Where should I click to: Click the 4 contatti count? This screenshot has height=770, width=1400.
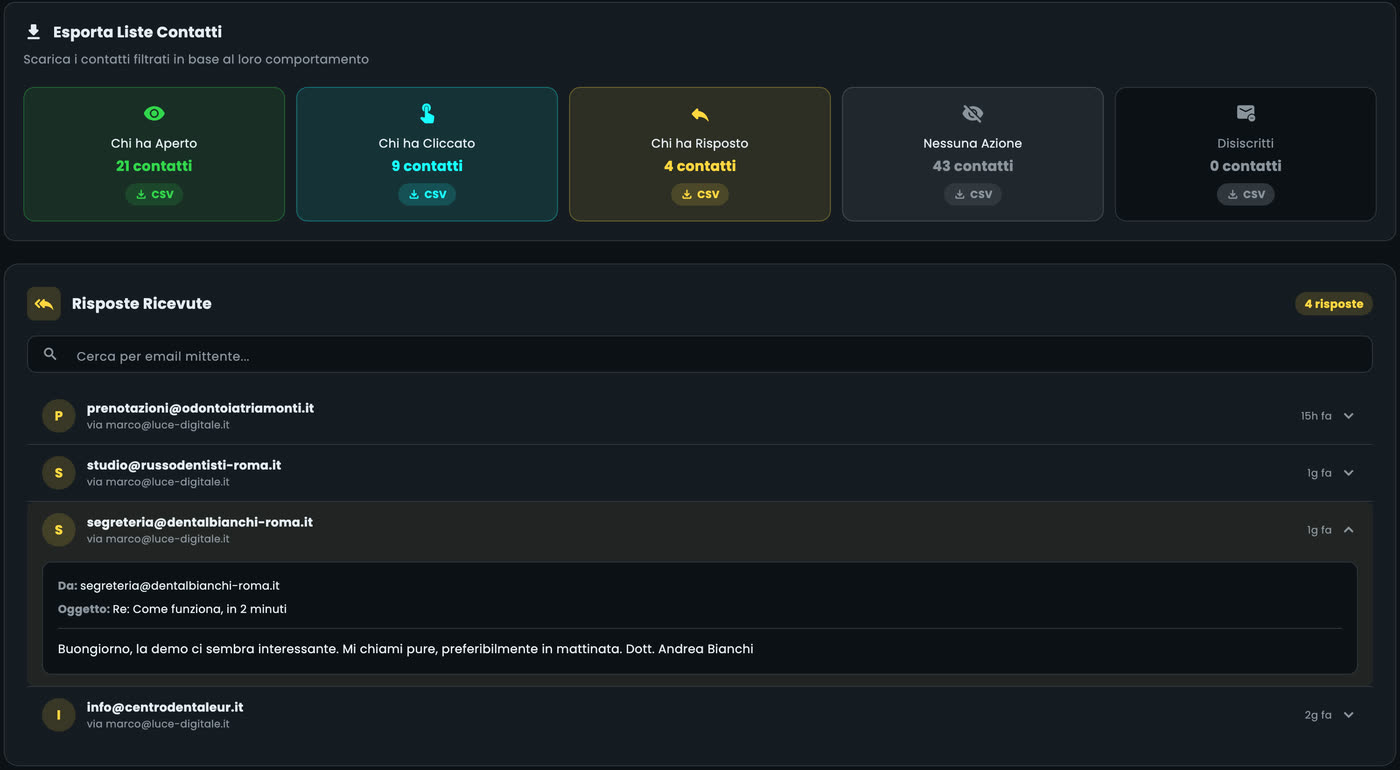coord(700,166)
